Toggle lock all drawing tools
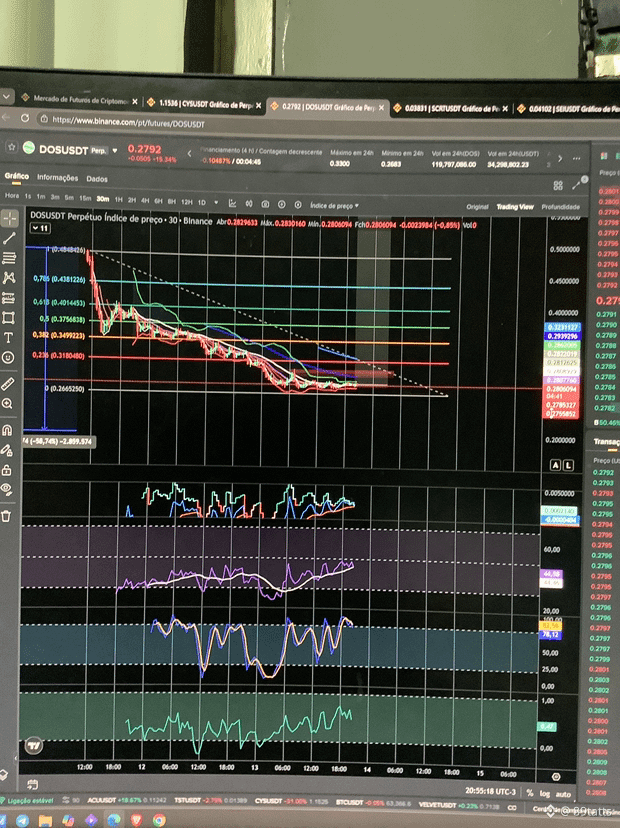 pyautogui.click(x=6, y=469)
